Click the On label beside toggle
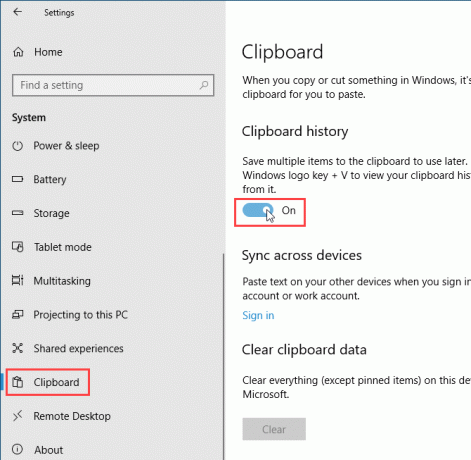Viewport: 471px width, 460px height. pyautogui.click(x=289, y=210)
